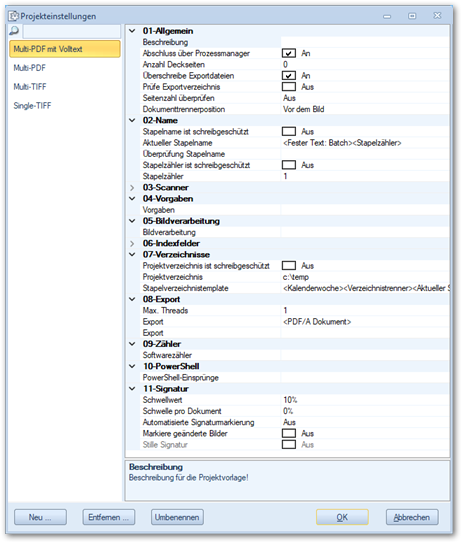This screenshot has height=543, width=462.
Task: Select the Multi-TIFF template
Action: pos(30,87)
